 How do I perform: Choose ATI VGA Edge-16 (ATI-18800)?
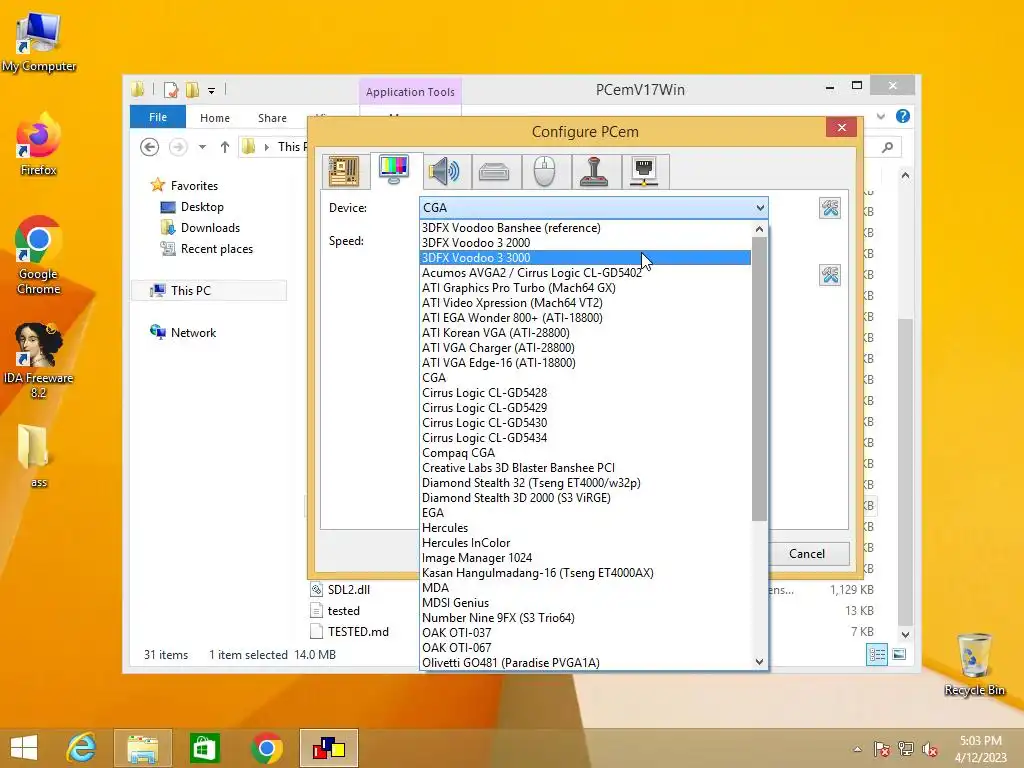pos(585,363)
